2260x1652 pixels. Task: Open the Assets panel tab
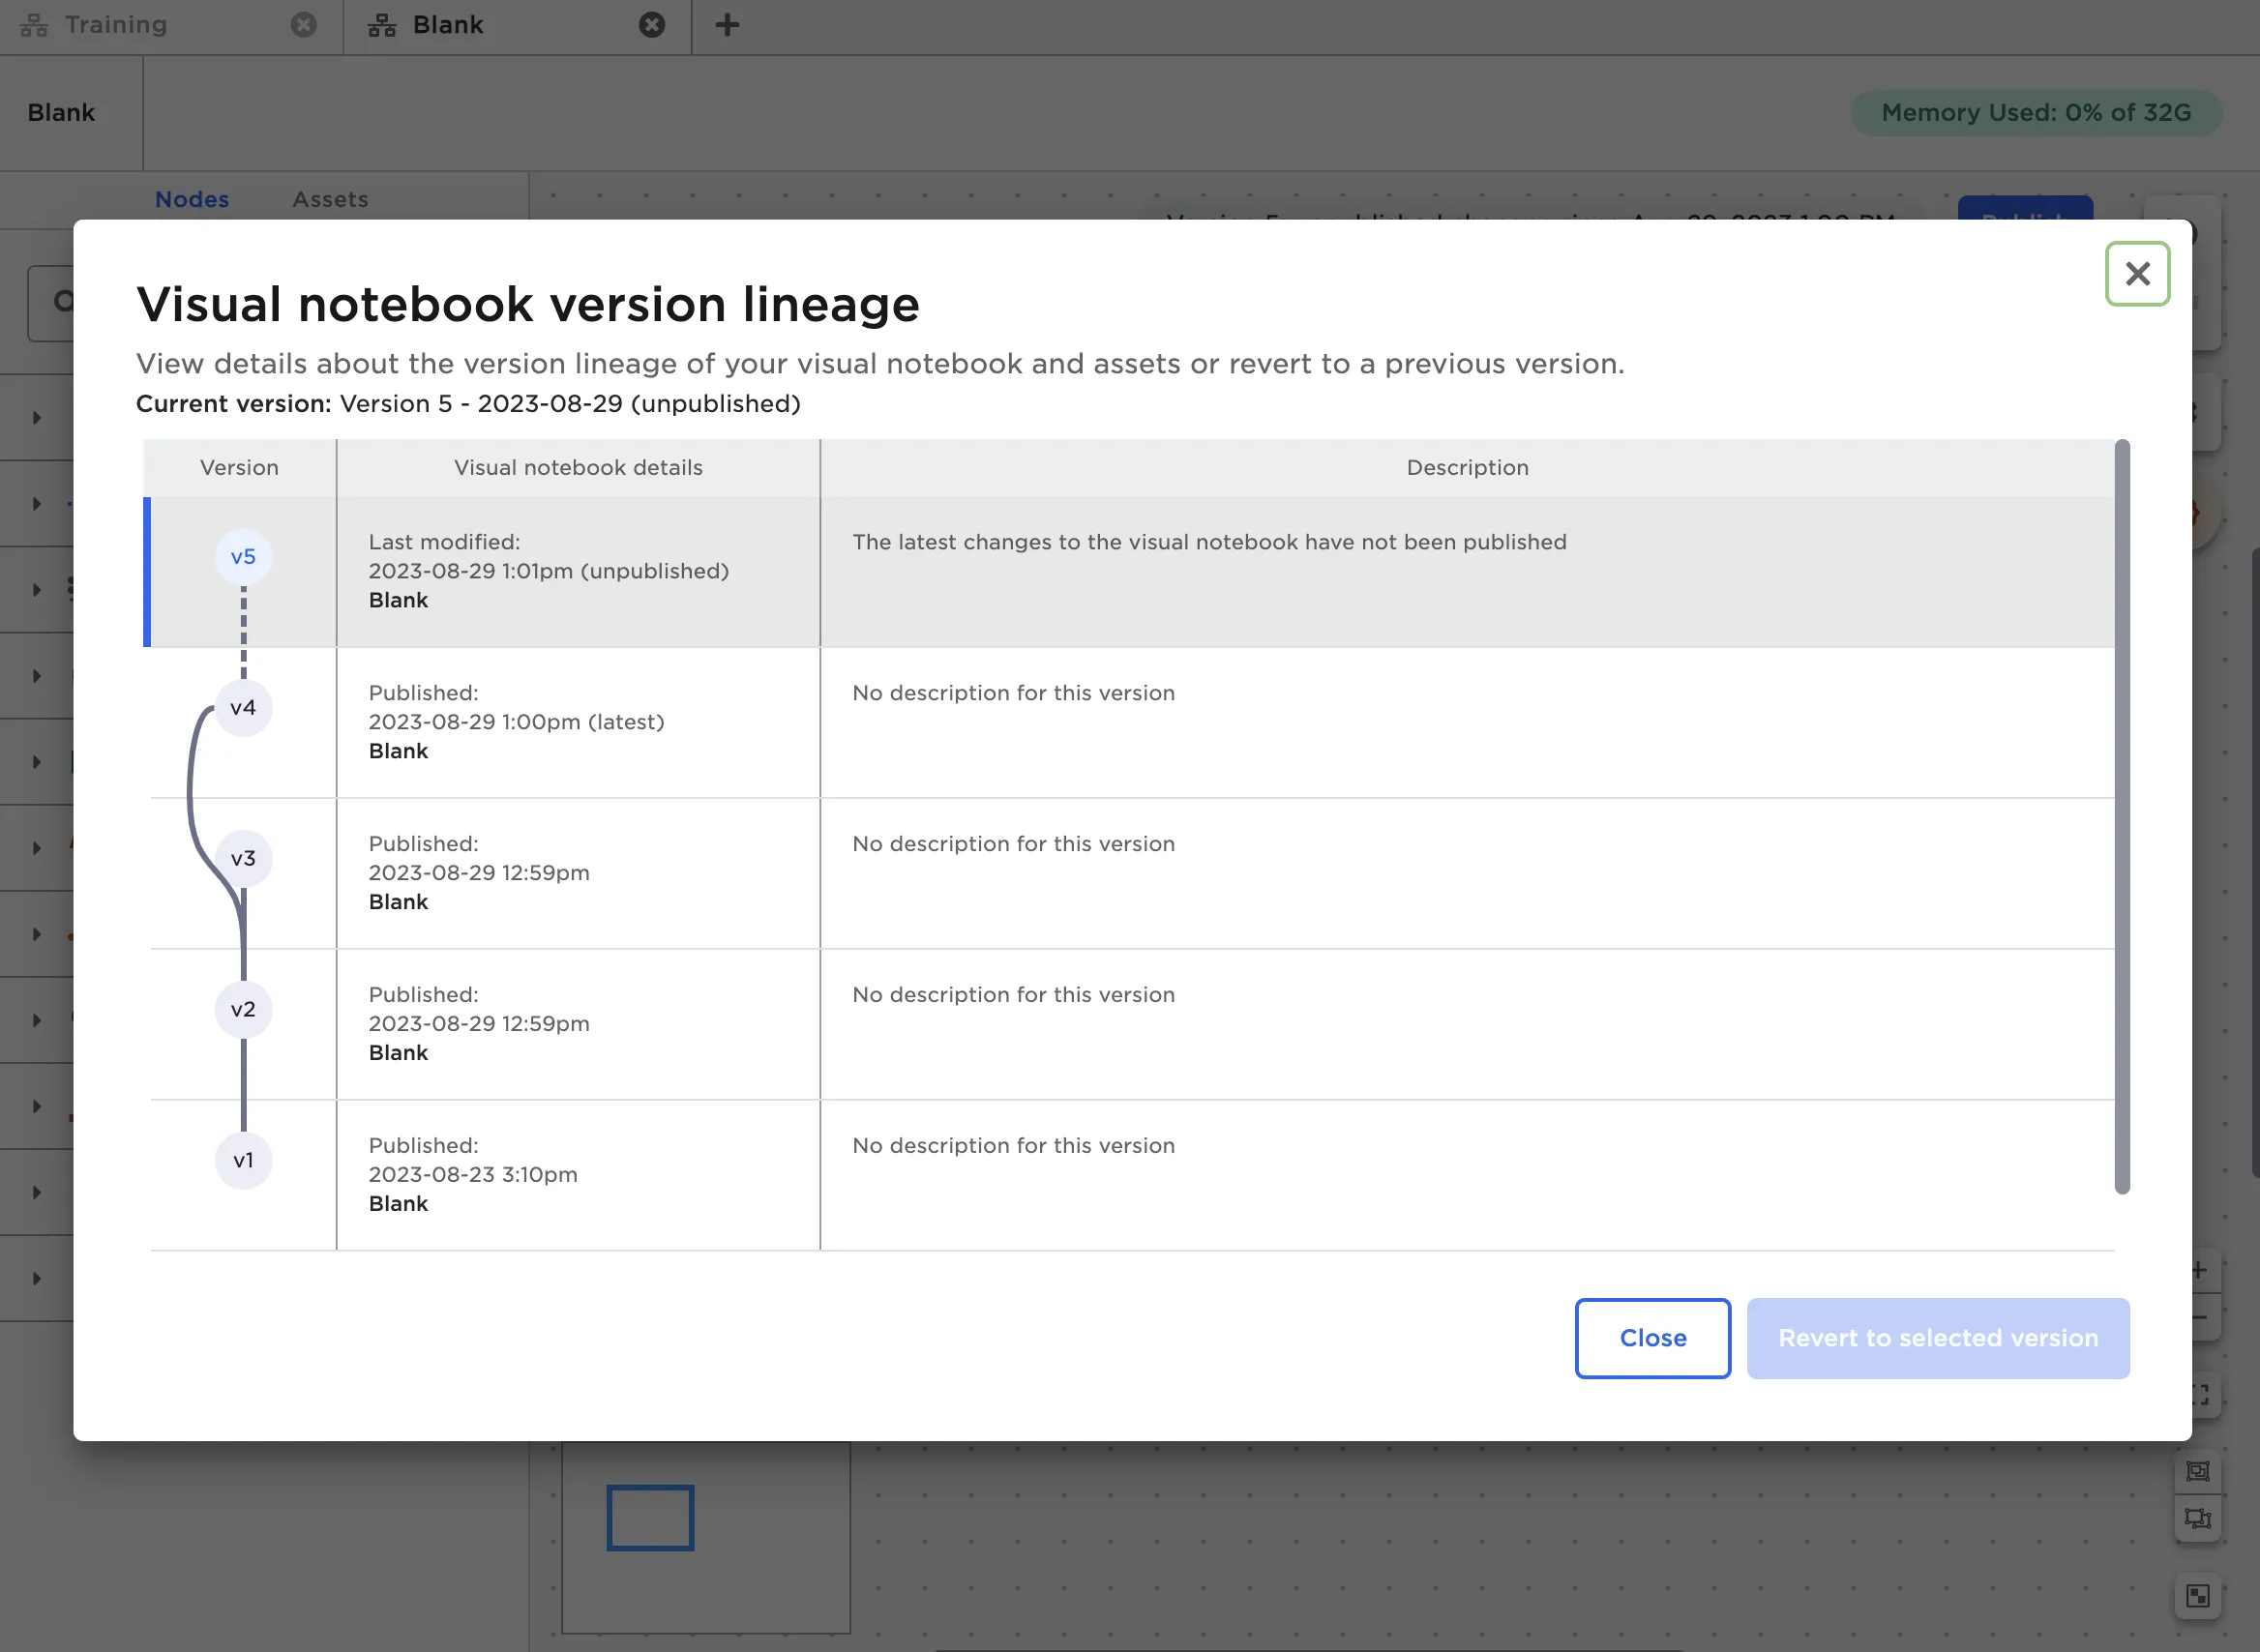[x=330, y=199]
